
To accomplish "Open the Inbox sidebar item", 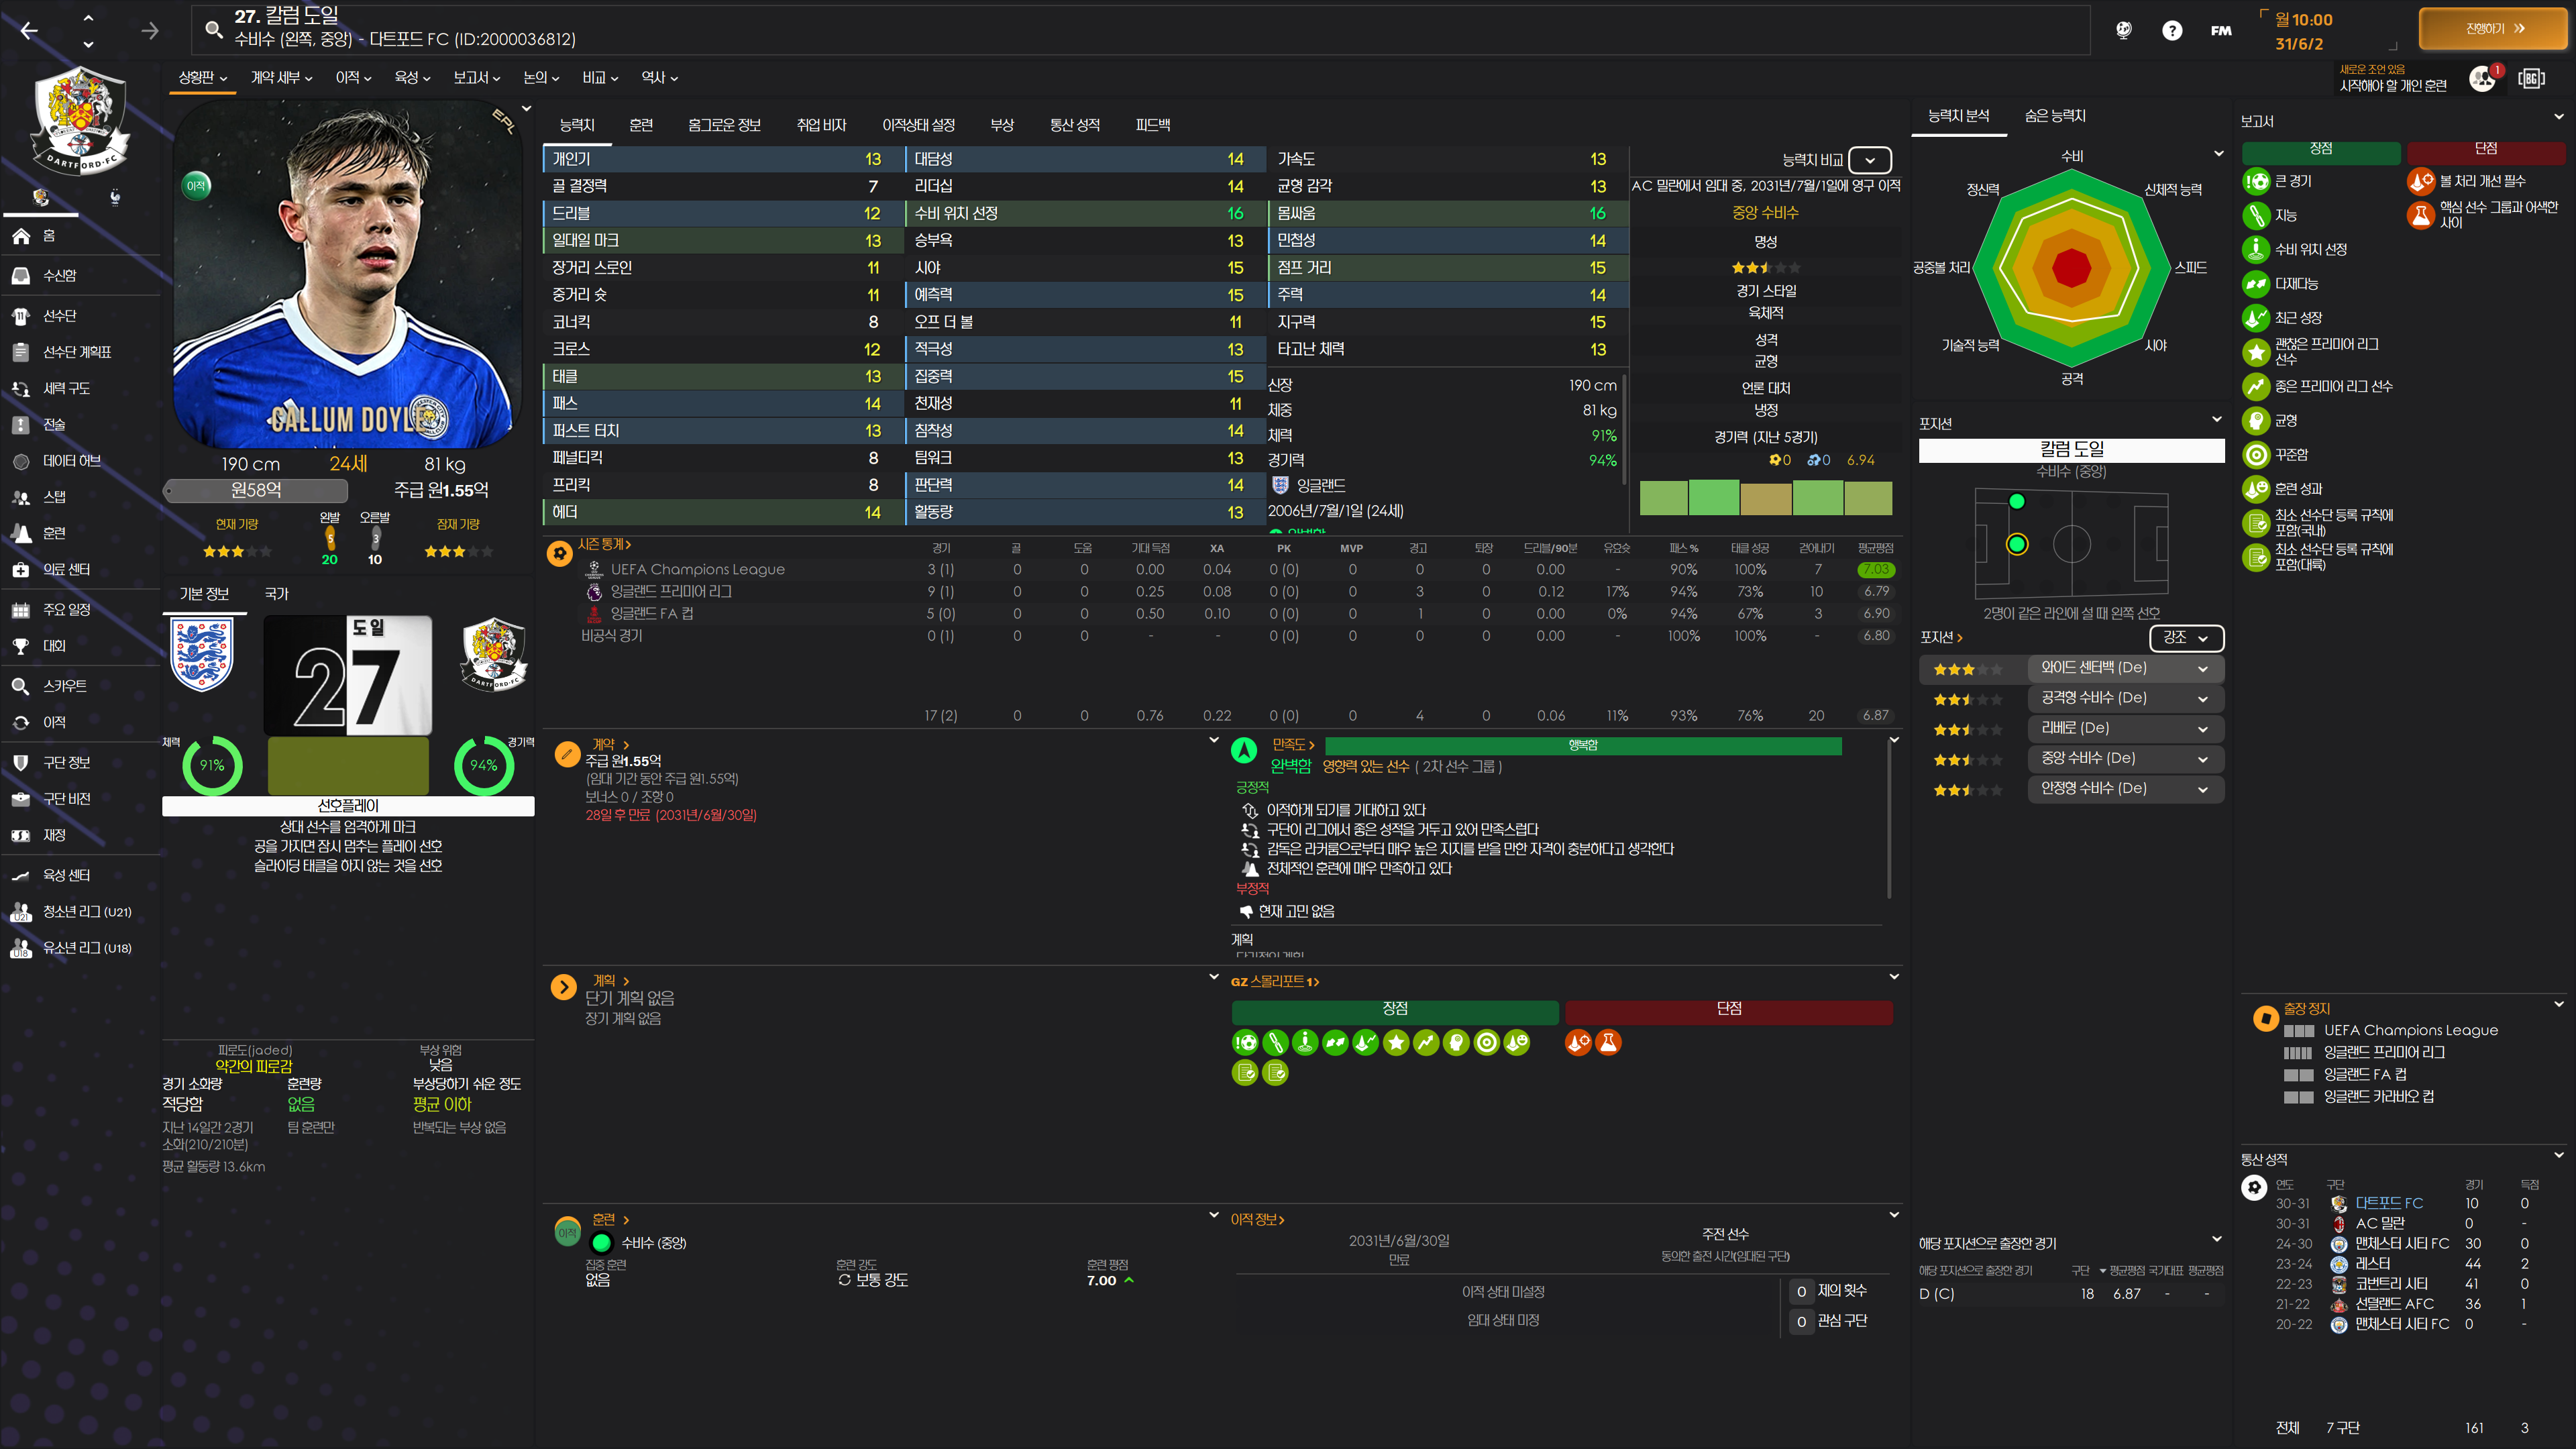I will [x=59, y=275].
